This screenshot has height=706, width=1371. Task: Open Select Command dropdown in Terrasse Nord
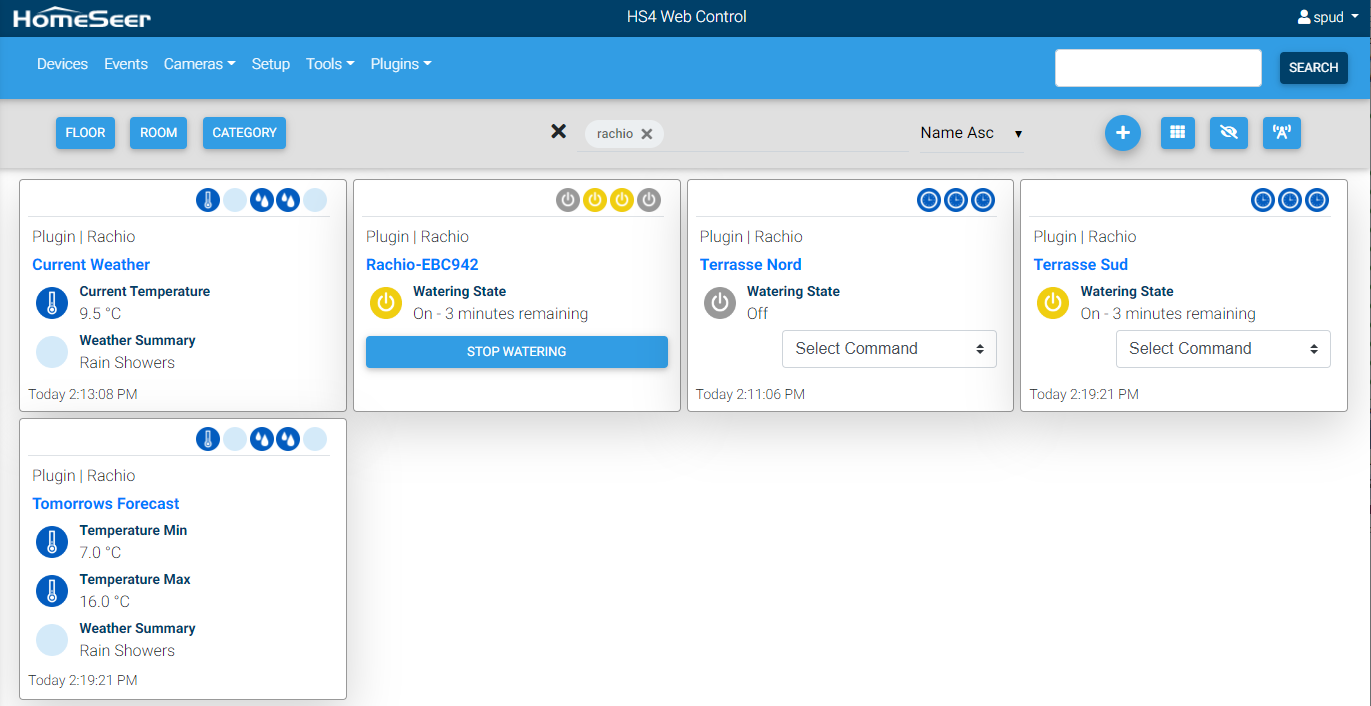pos(889,349)
